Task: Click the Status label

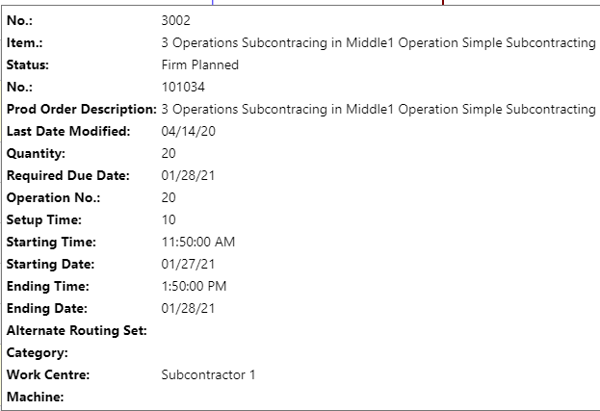Action: 28,65
